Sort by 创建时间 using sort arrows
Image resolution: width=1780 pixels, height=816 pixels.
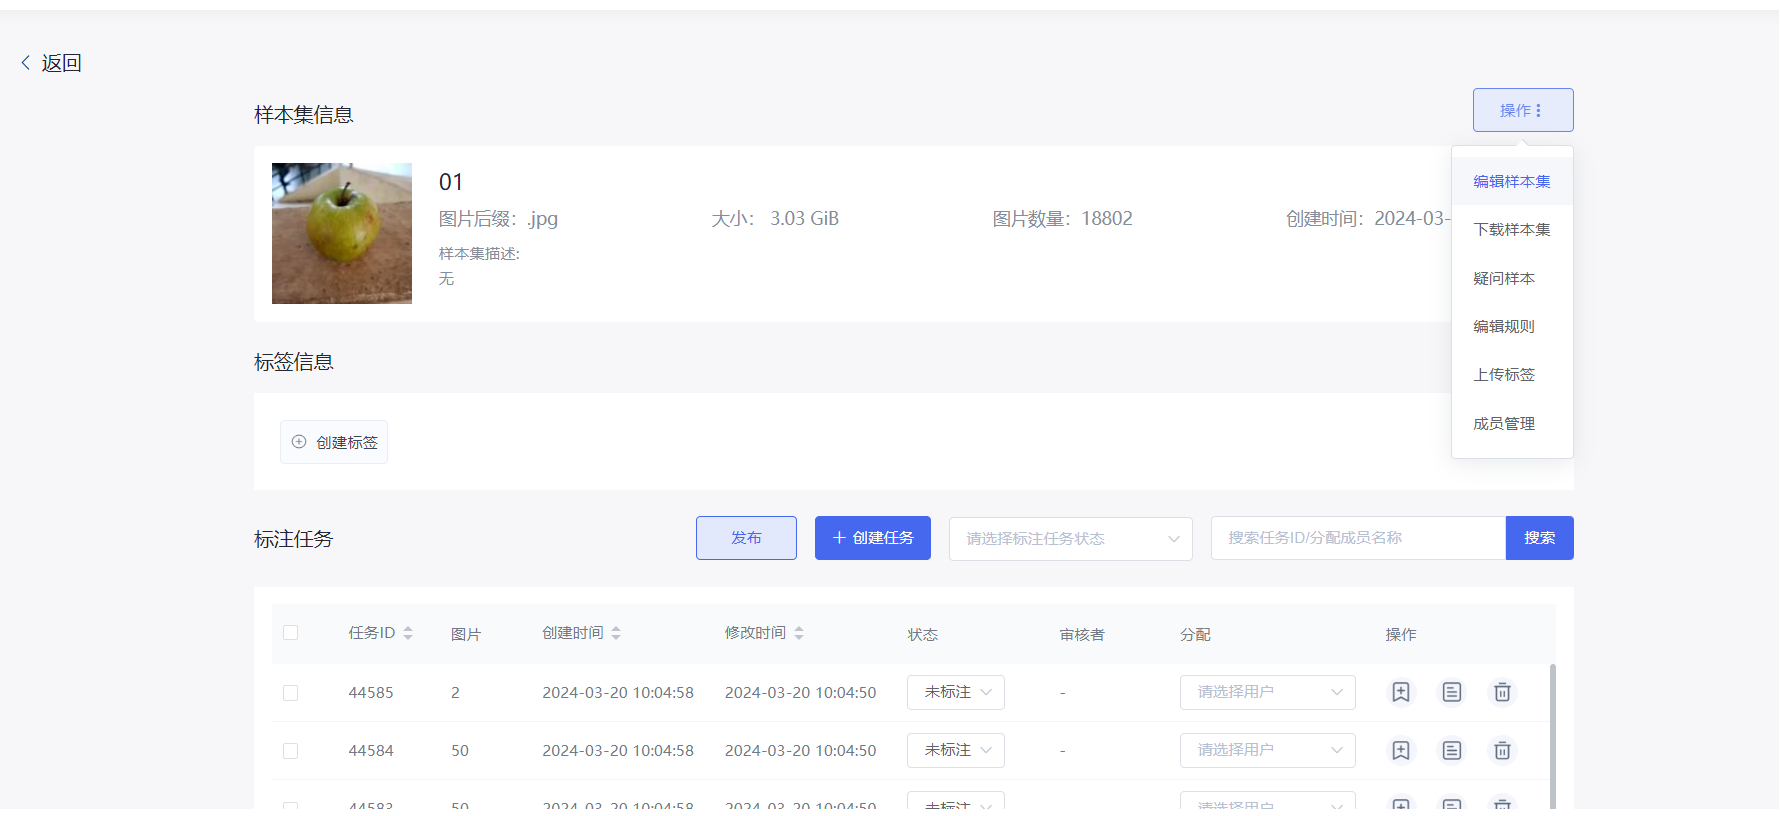(x=616, y=633)
